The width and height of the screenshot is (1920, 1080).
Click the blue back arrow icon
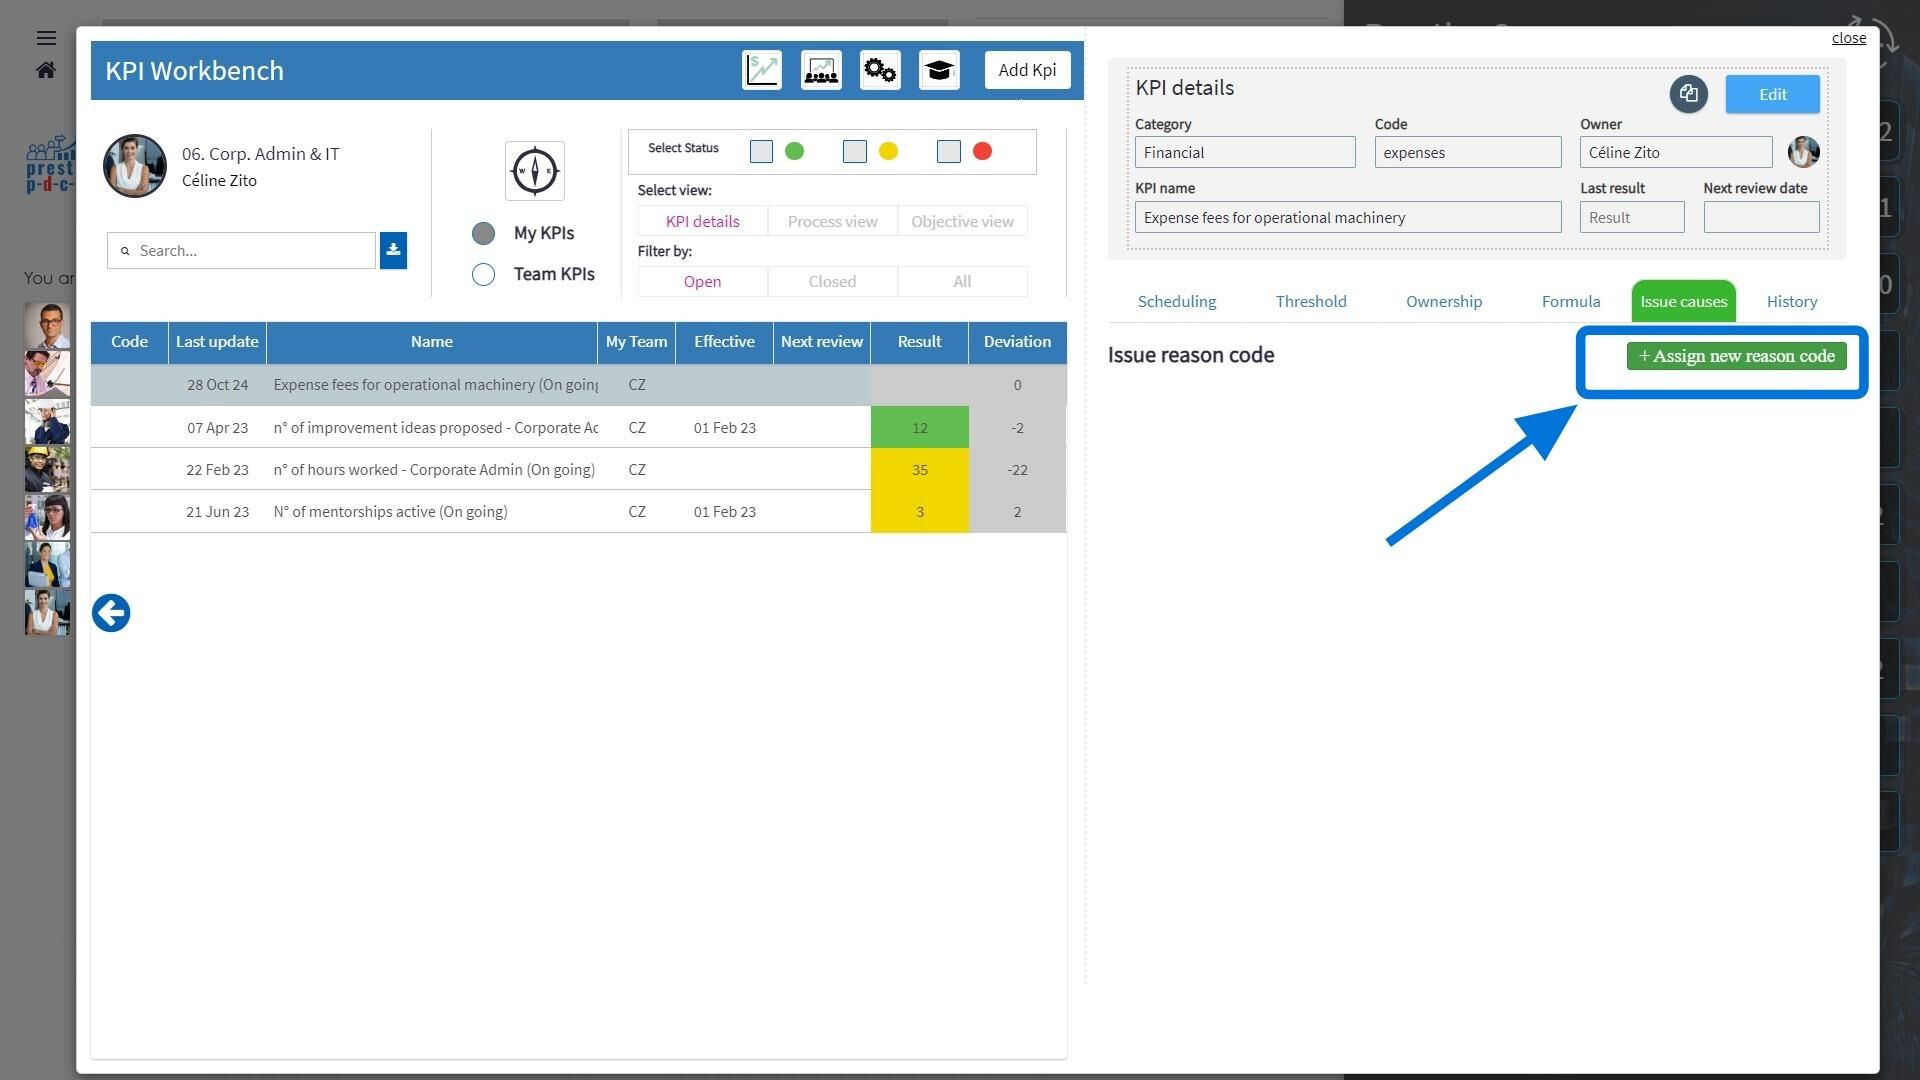pyautogui.click(x=111, y=613)
